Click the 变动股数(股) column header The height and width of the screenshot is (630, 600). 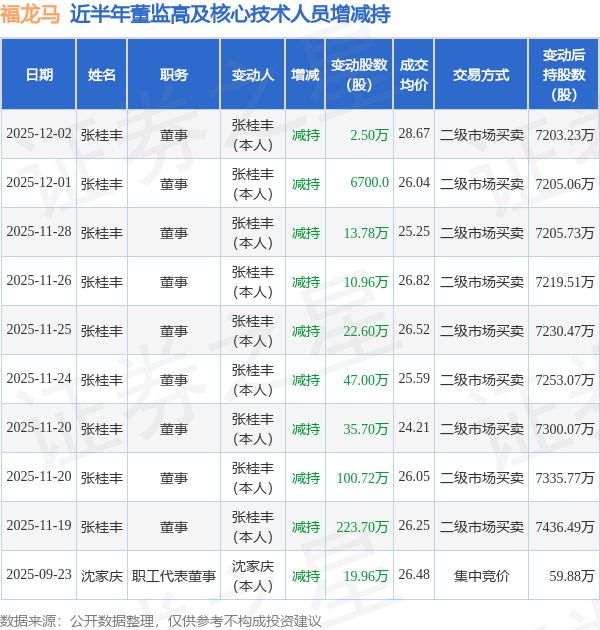coord(359,75)
